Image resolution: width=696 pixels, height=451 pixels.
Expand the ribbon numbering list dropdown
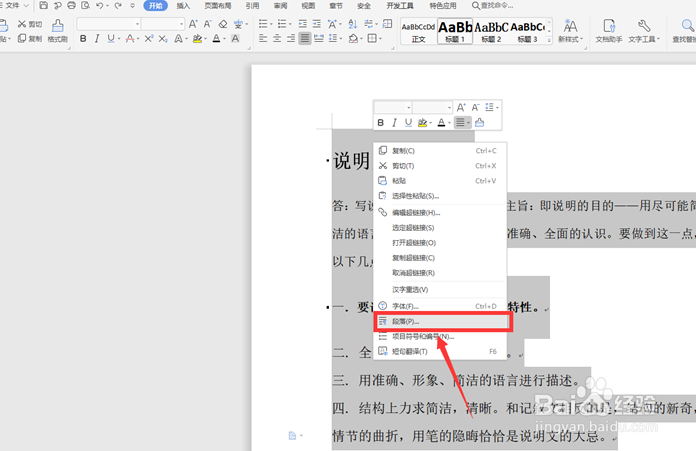(290, 24)
